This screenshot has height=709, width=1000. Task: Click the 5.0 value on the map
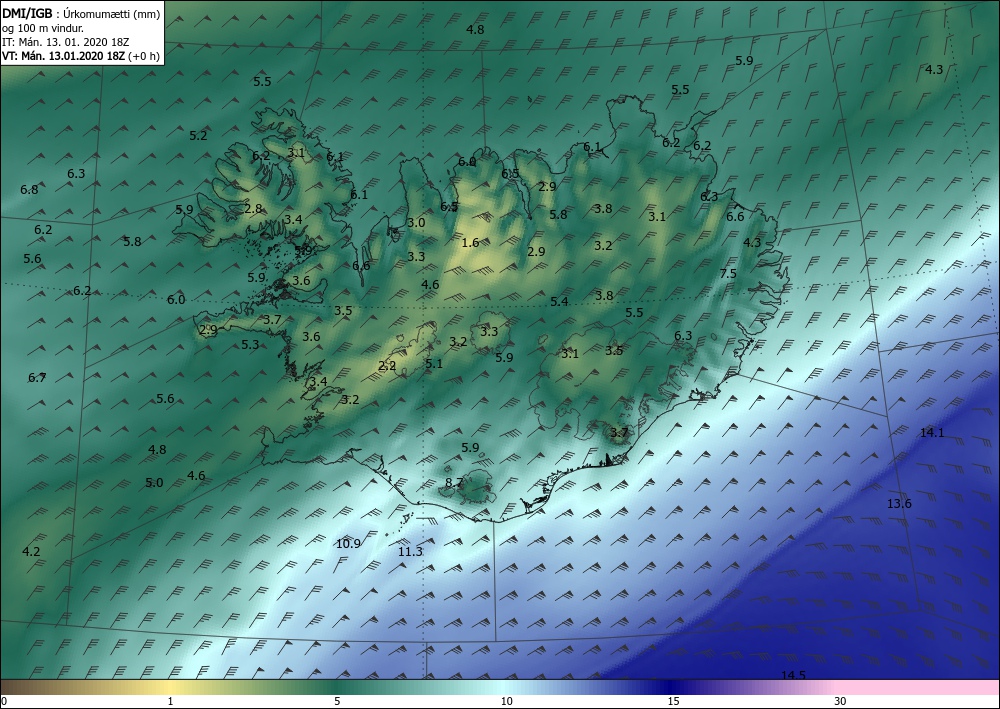coord(154,483)
